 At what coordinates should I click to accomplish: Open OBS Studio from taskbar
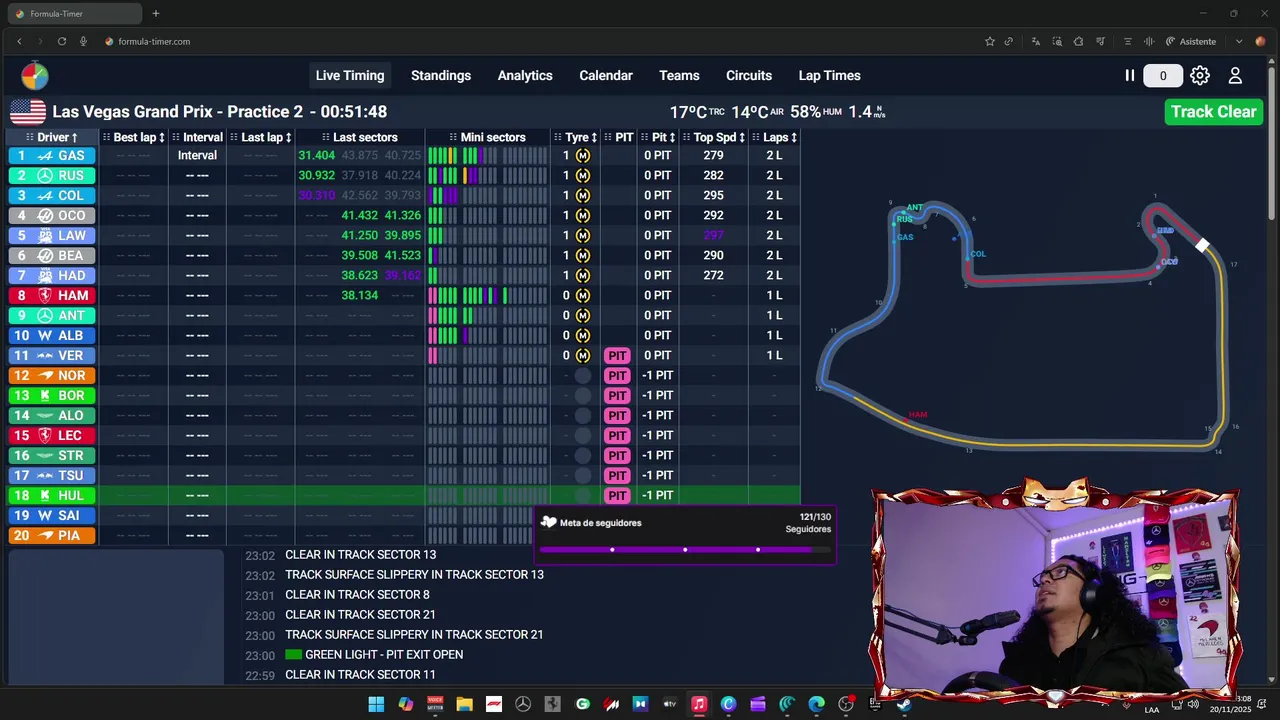(846, 704)
